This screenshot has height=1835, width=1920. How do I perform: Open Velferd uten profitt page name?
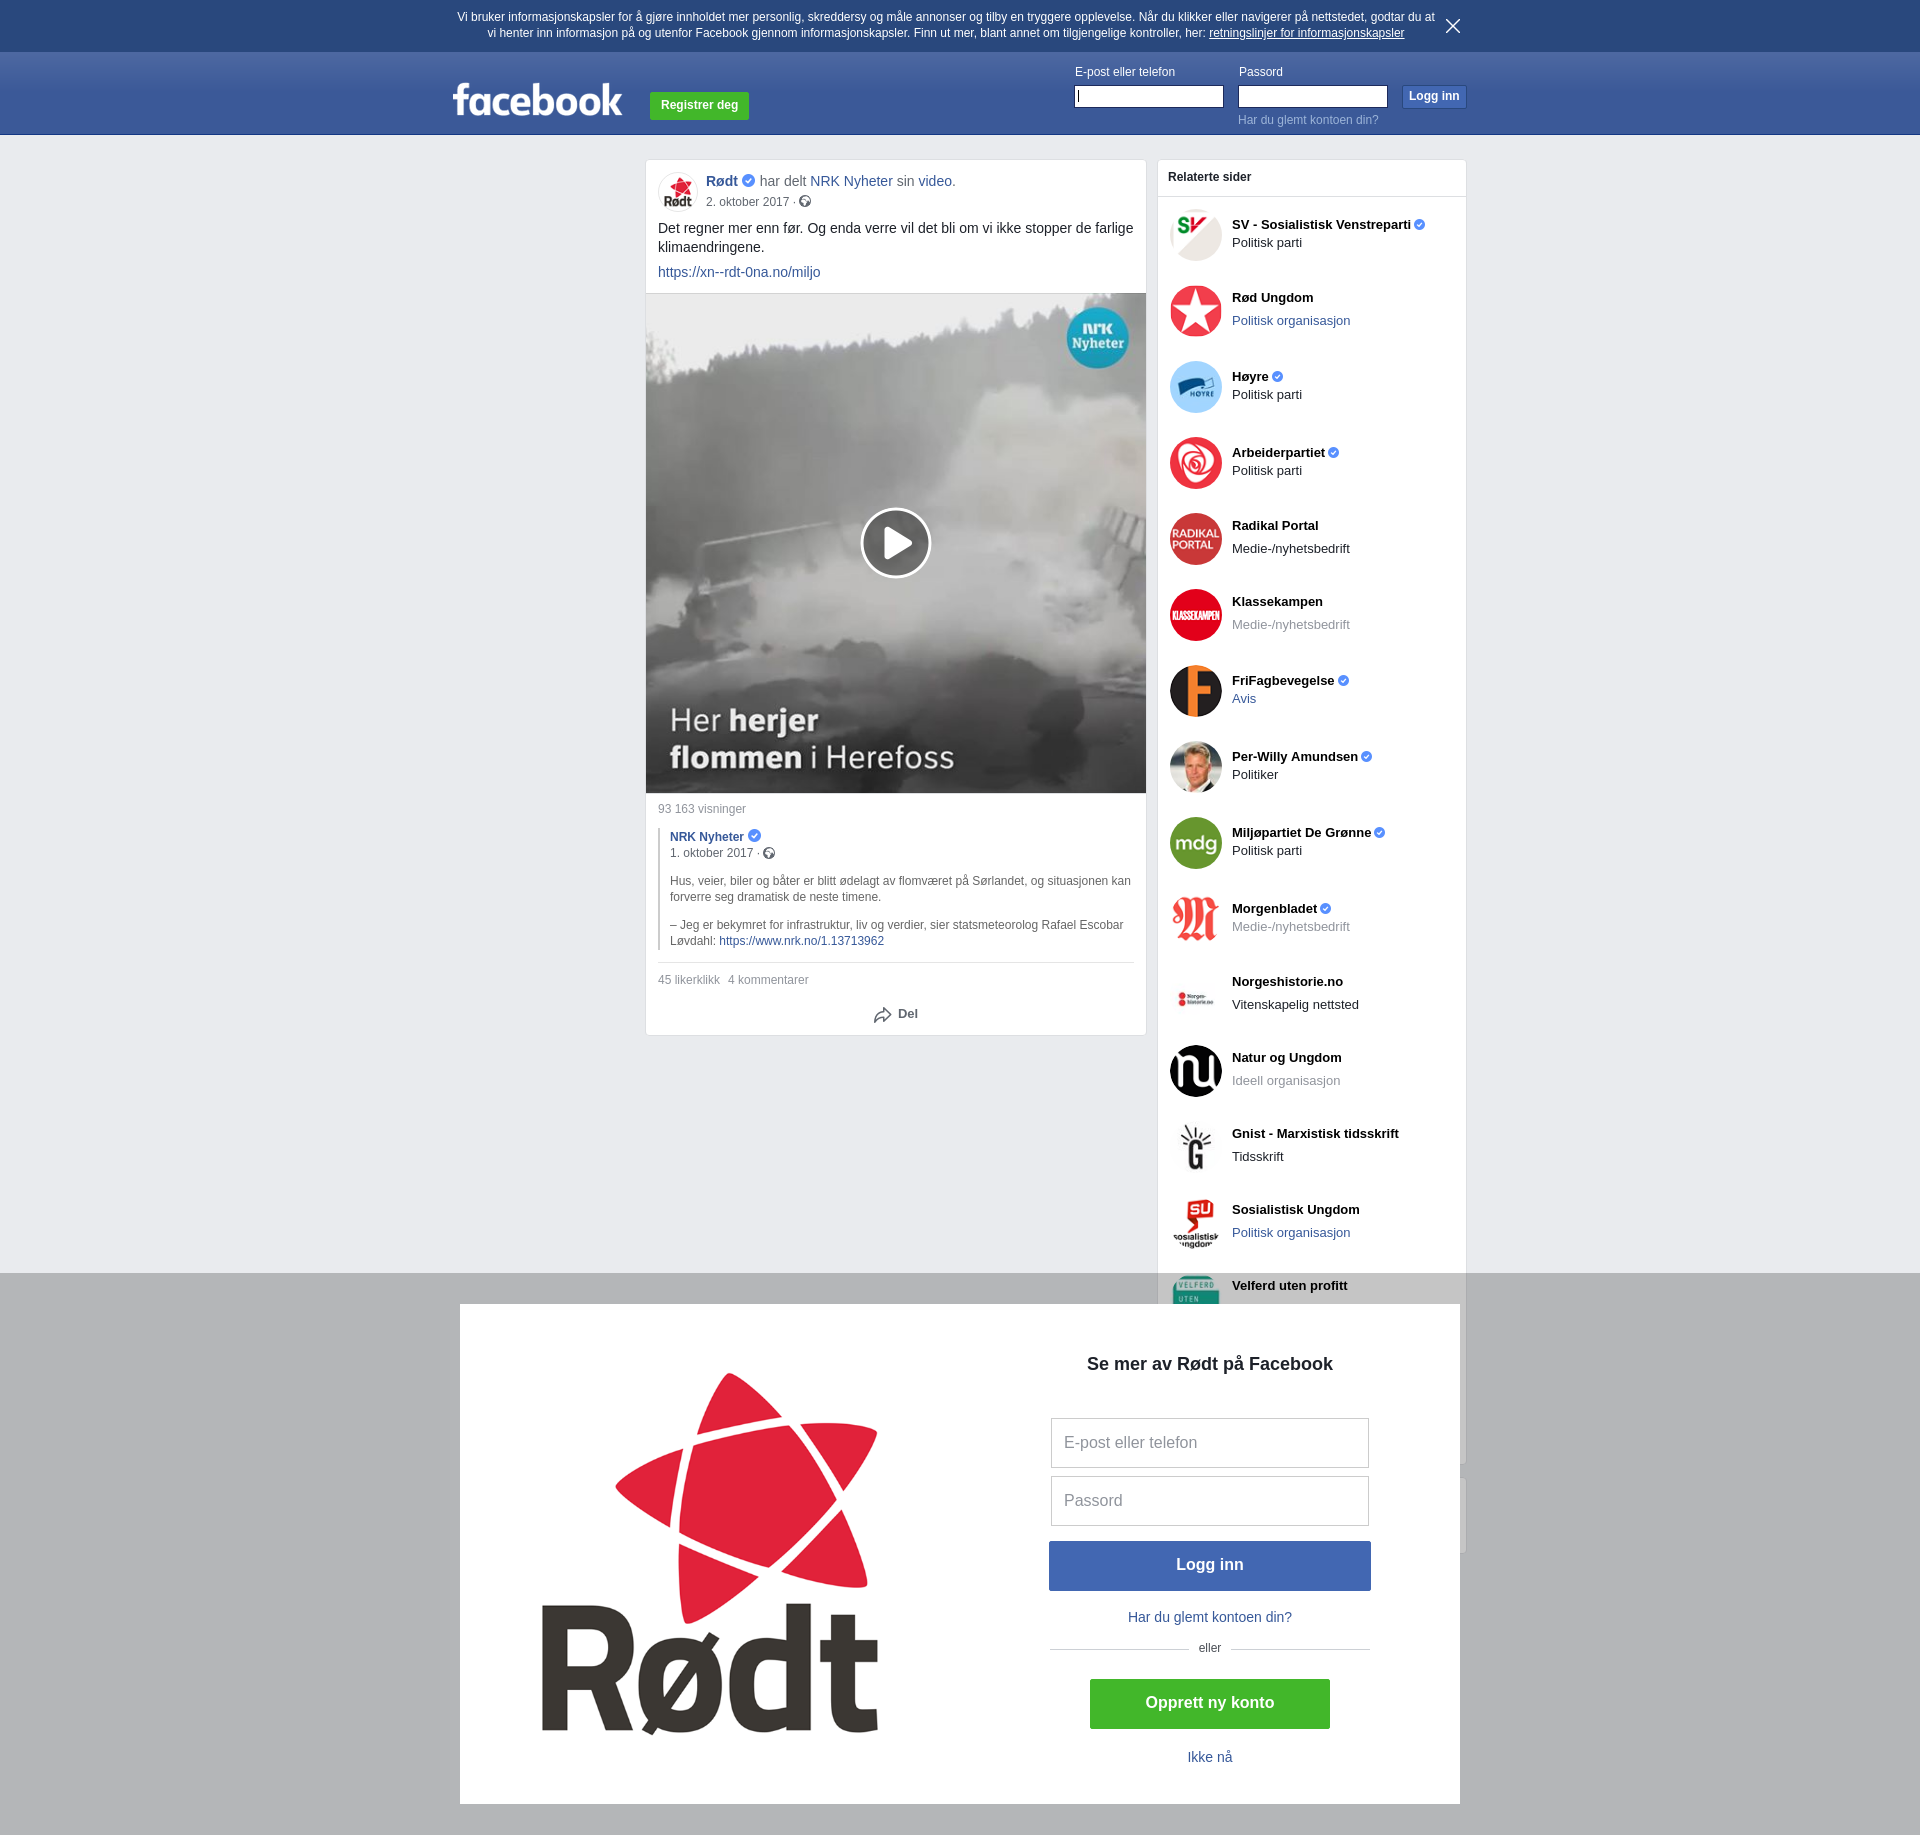(1290, 1286)
